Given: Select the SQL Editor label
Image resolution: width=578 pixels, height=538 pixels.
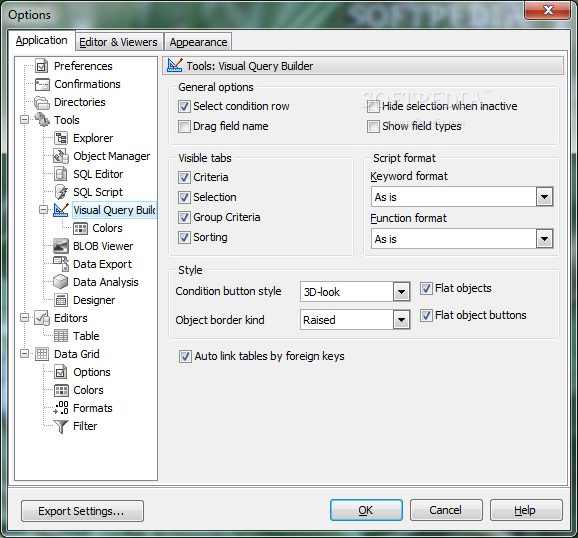Looking at the screenshot, I should 98,174.
